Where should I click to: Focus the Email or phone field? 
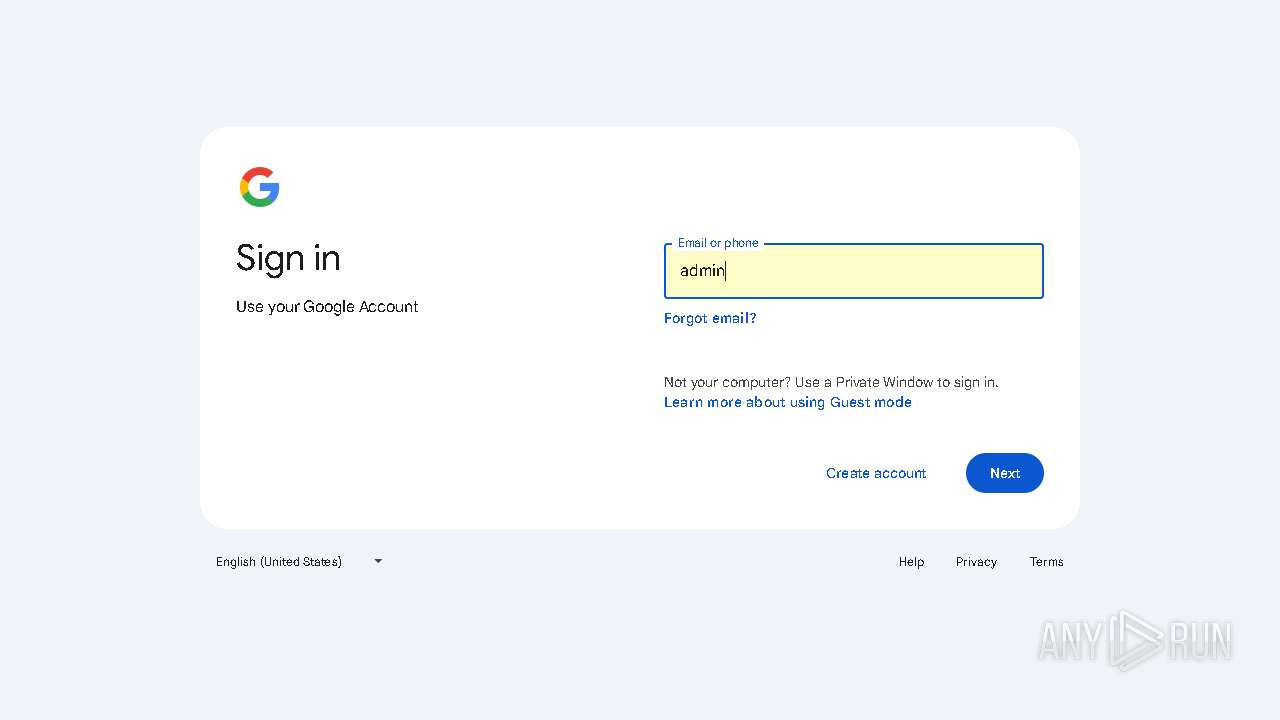(x=854, y=271)
